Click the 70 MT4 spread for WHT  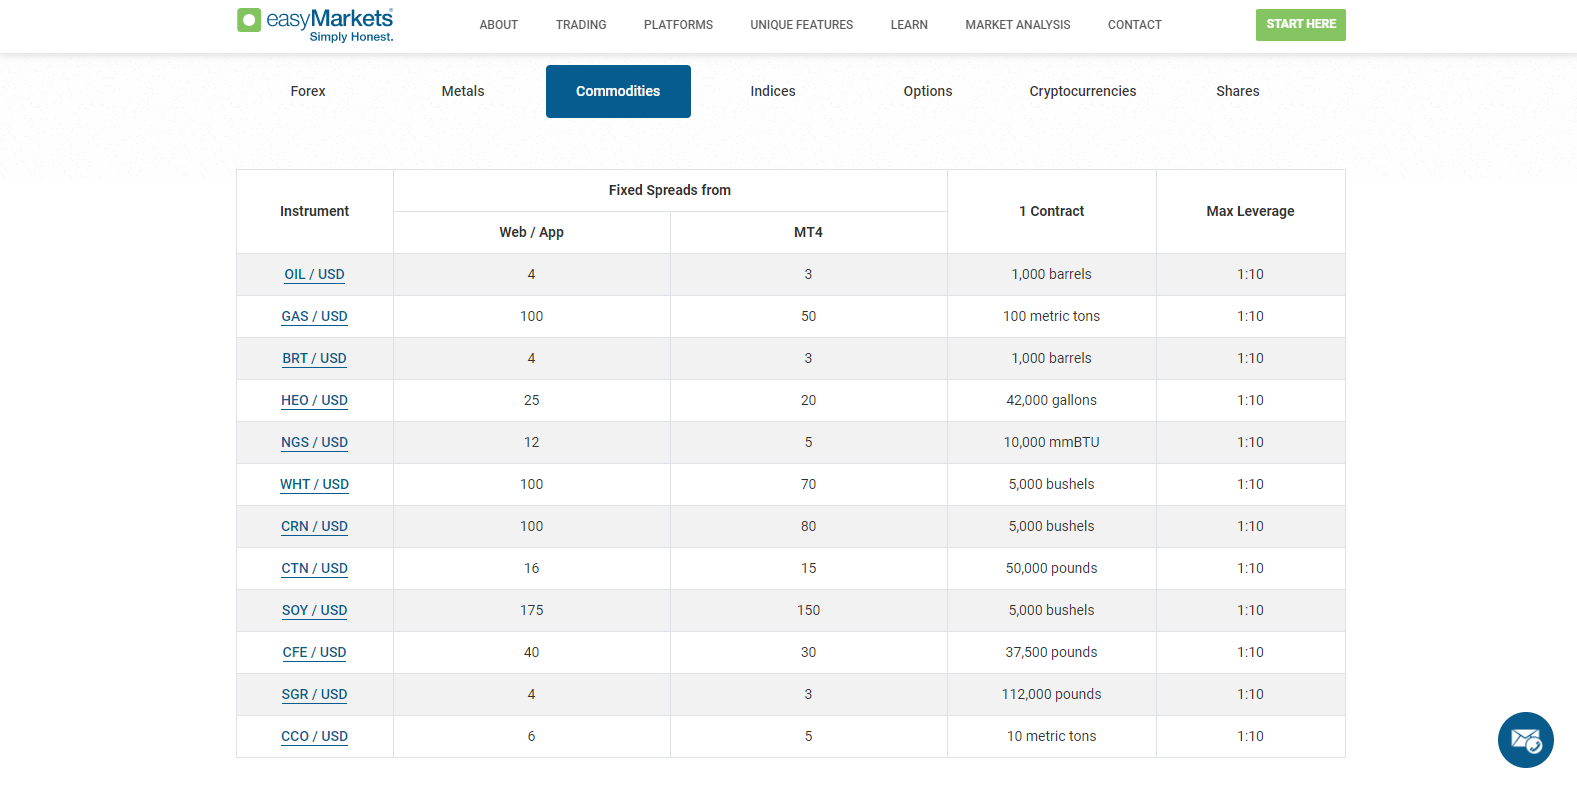point(808,484)
